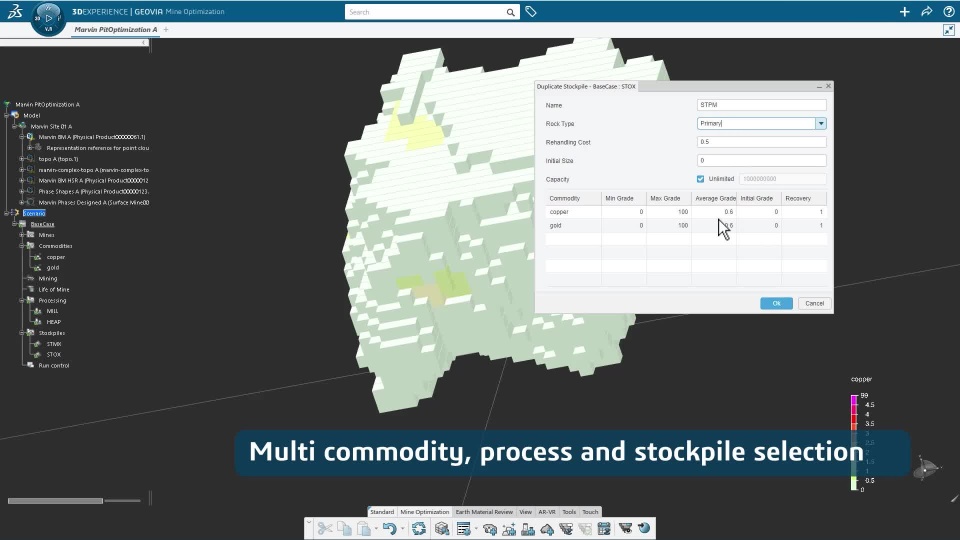Click the Rehandling Cost field
This screenshot has width=960, height=540.
(762, 142)
